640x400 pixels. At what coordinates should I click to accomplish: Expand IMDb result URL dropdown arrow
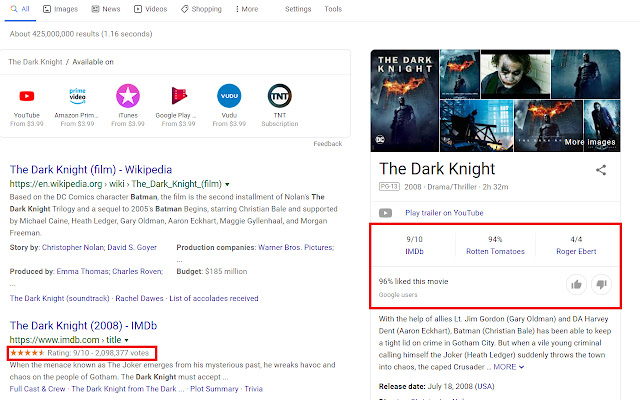click(126, 341)
